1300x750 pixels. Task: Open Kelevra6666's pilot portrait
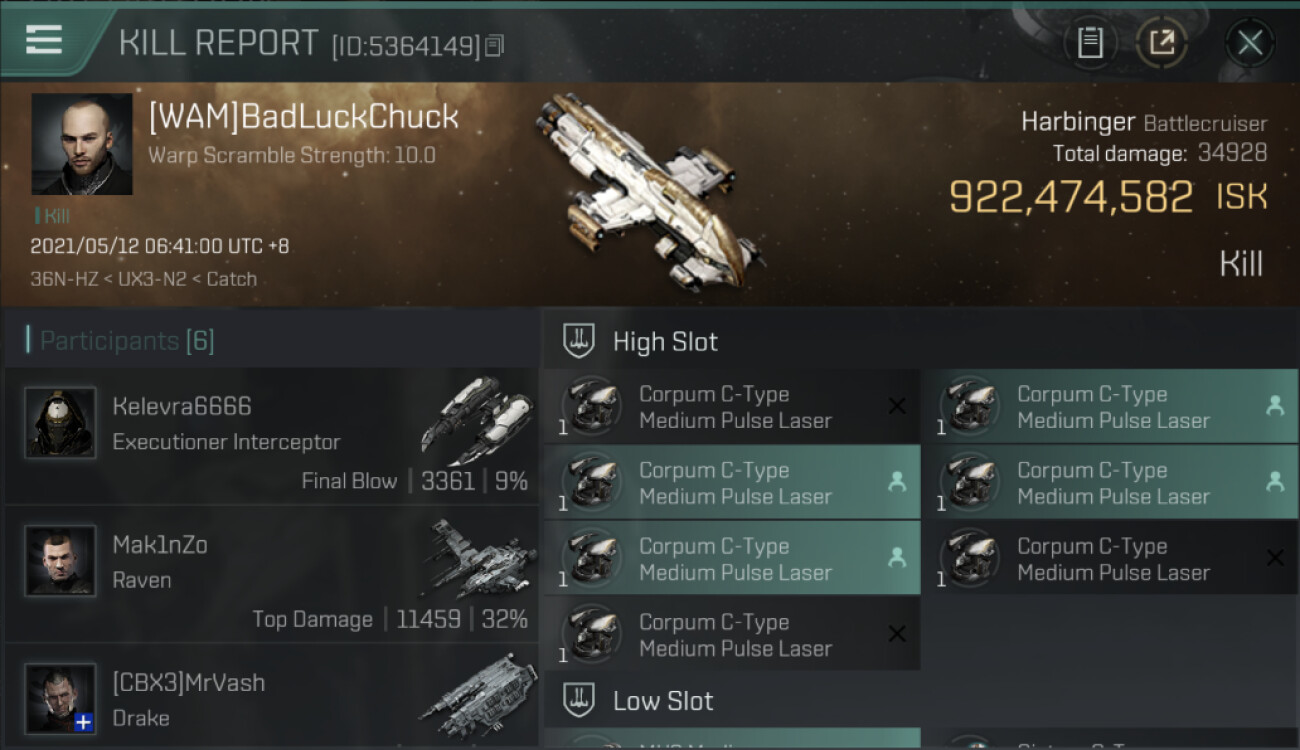pyautogui.click(x=61, y=423)
